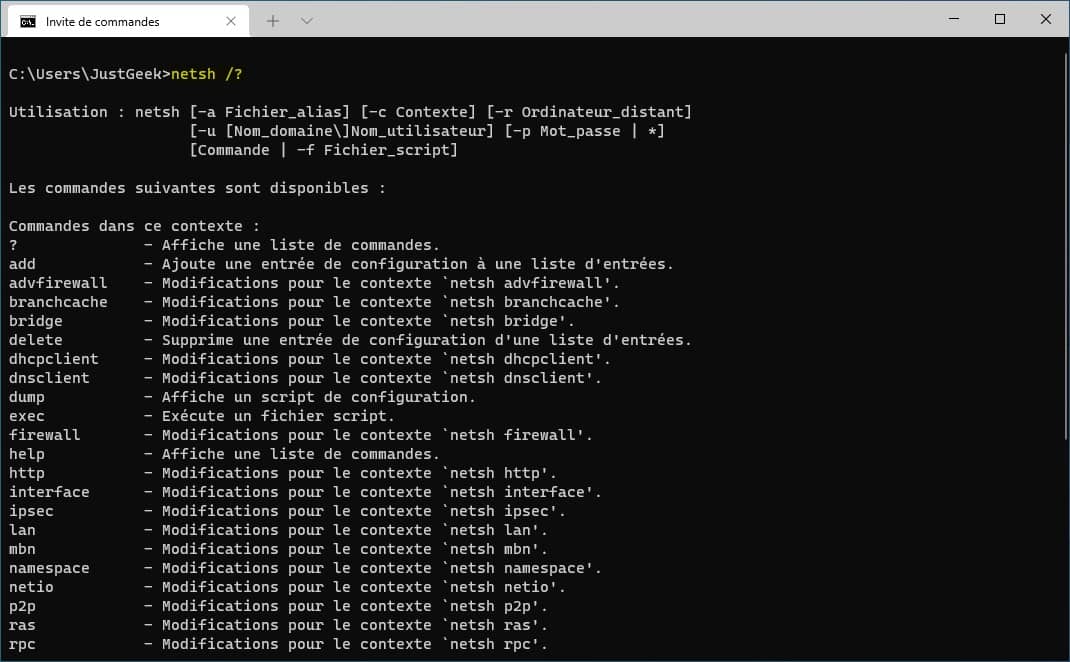
Task: Click the branchcache command line
Action: coord(314,302)
